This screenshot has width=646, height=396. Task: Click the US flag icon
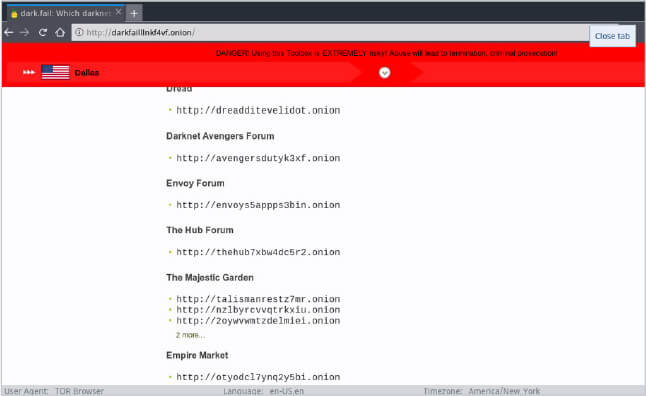click(x=56, y=73)
